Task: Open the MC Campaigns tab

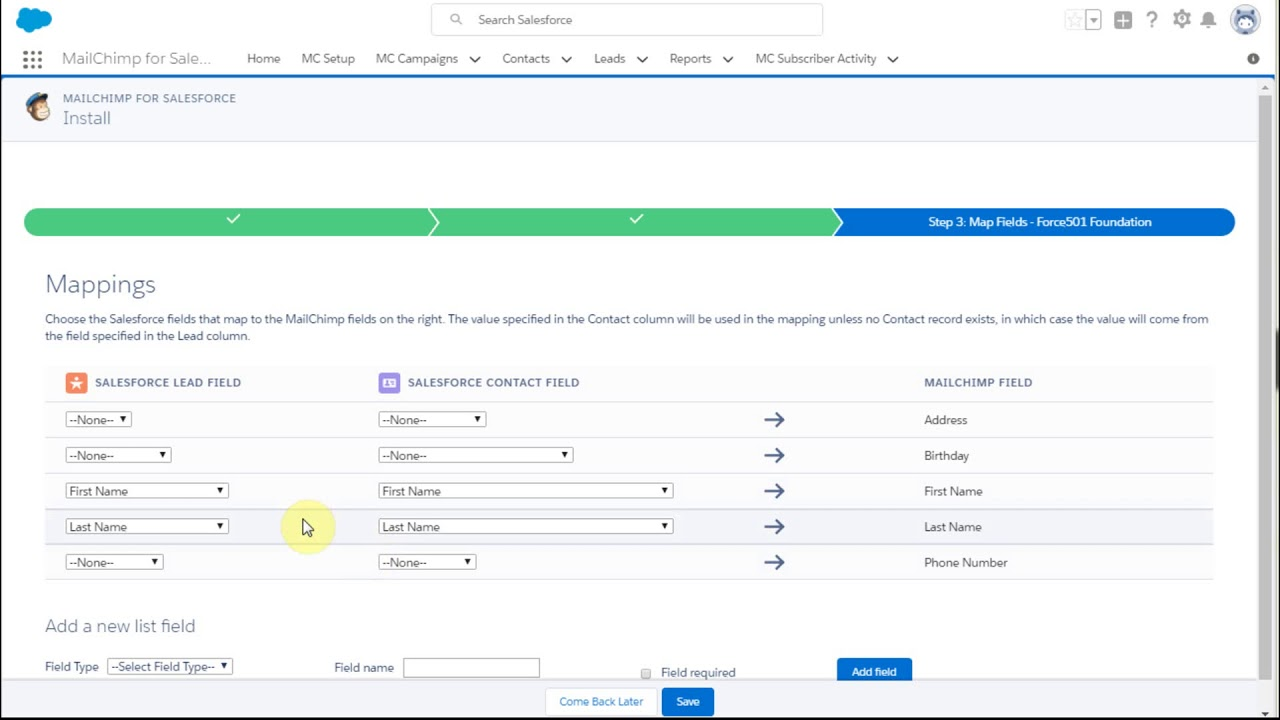Action: [417, 59]
